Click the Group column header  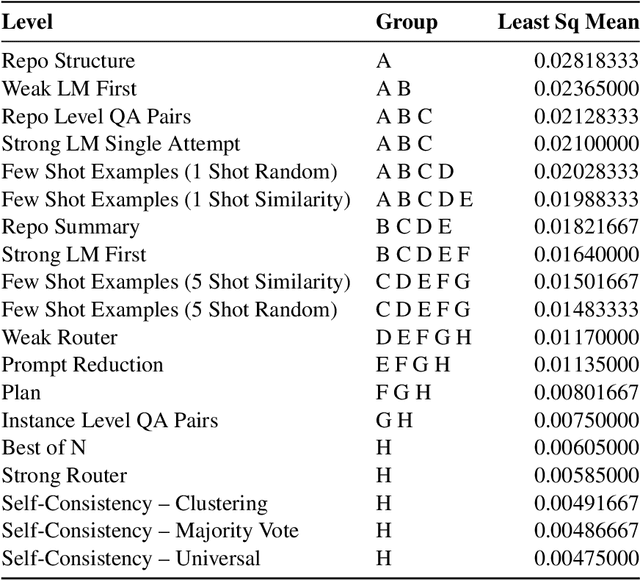pyautogui.click(x=406, y=22)
